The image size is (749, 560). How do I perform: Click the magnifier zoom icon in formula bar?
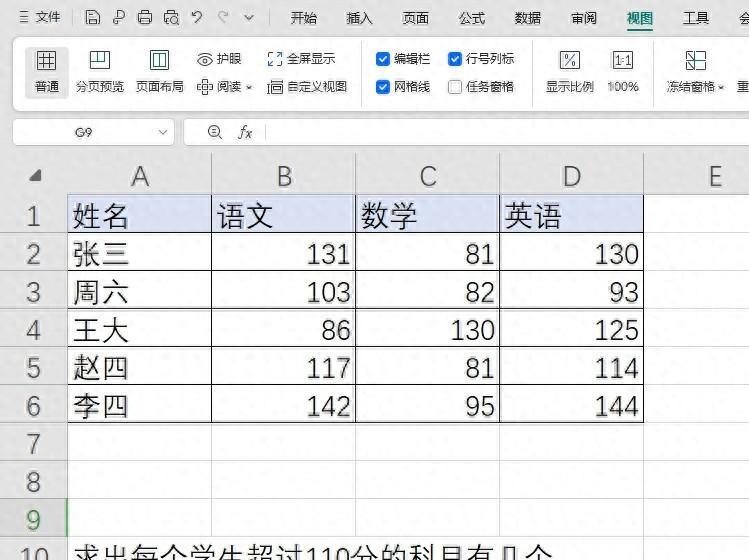coord(215,132)
